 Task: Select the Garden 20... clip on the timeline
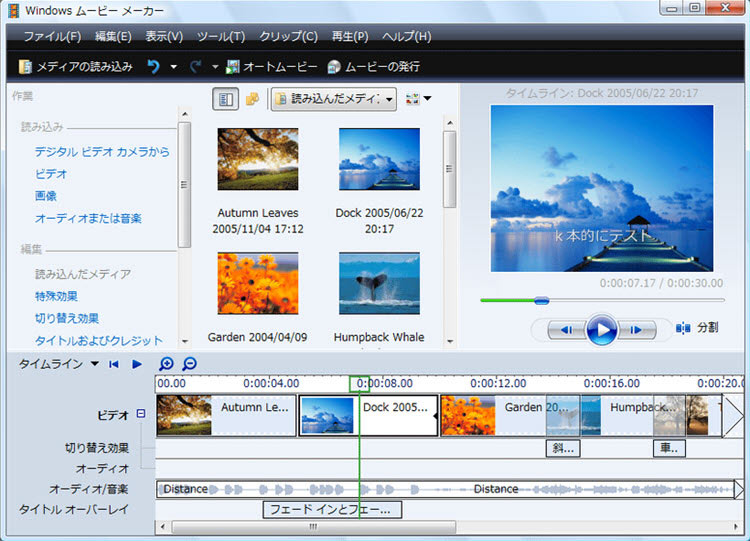[493, 415]
